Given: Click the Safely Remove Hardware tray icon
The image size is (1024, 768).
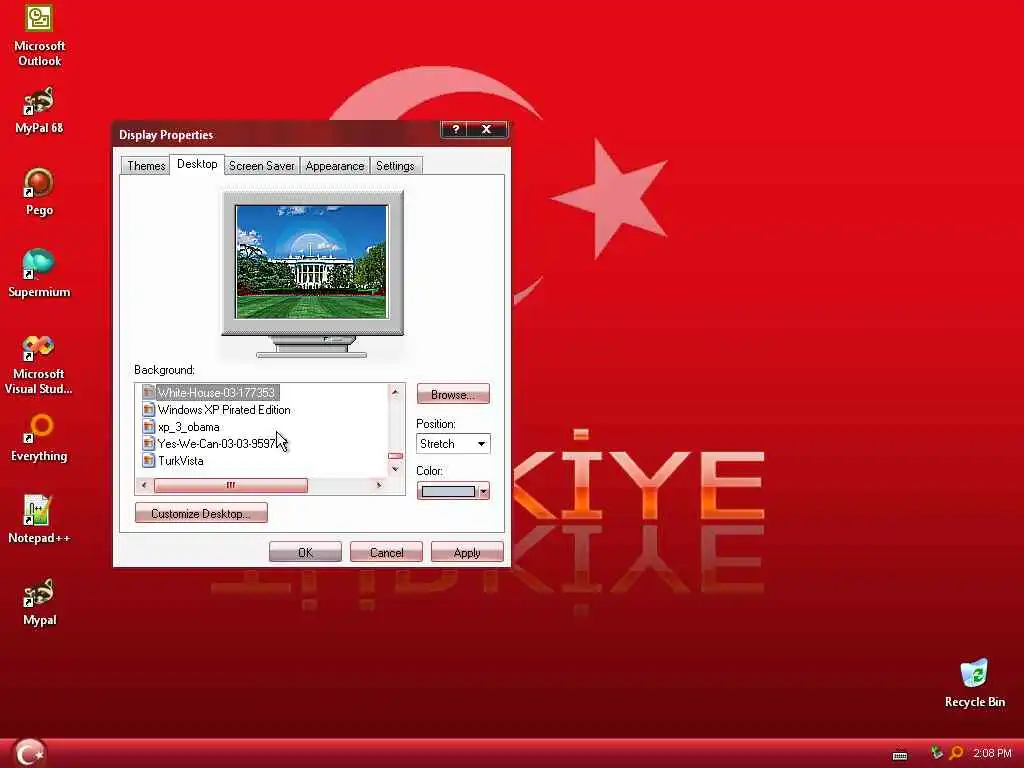Looking at the screenshot, I should [936, 753].
